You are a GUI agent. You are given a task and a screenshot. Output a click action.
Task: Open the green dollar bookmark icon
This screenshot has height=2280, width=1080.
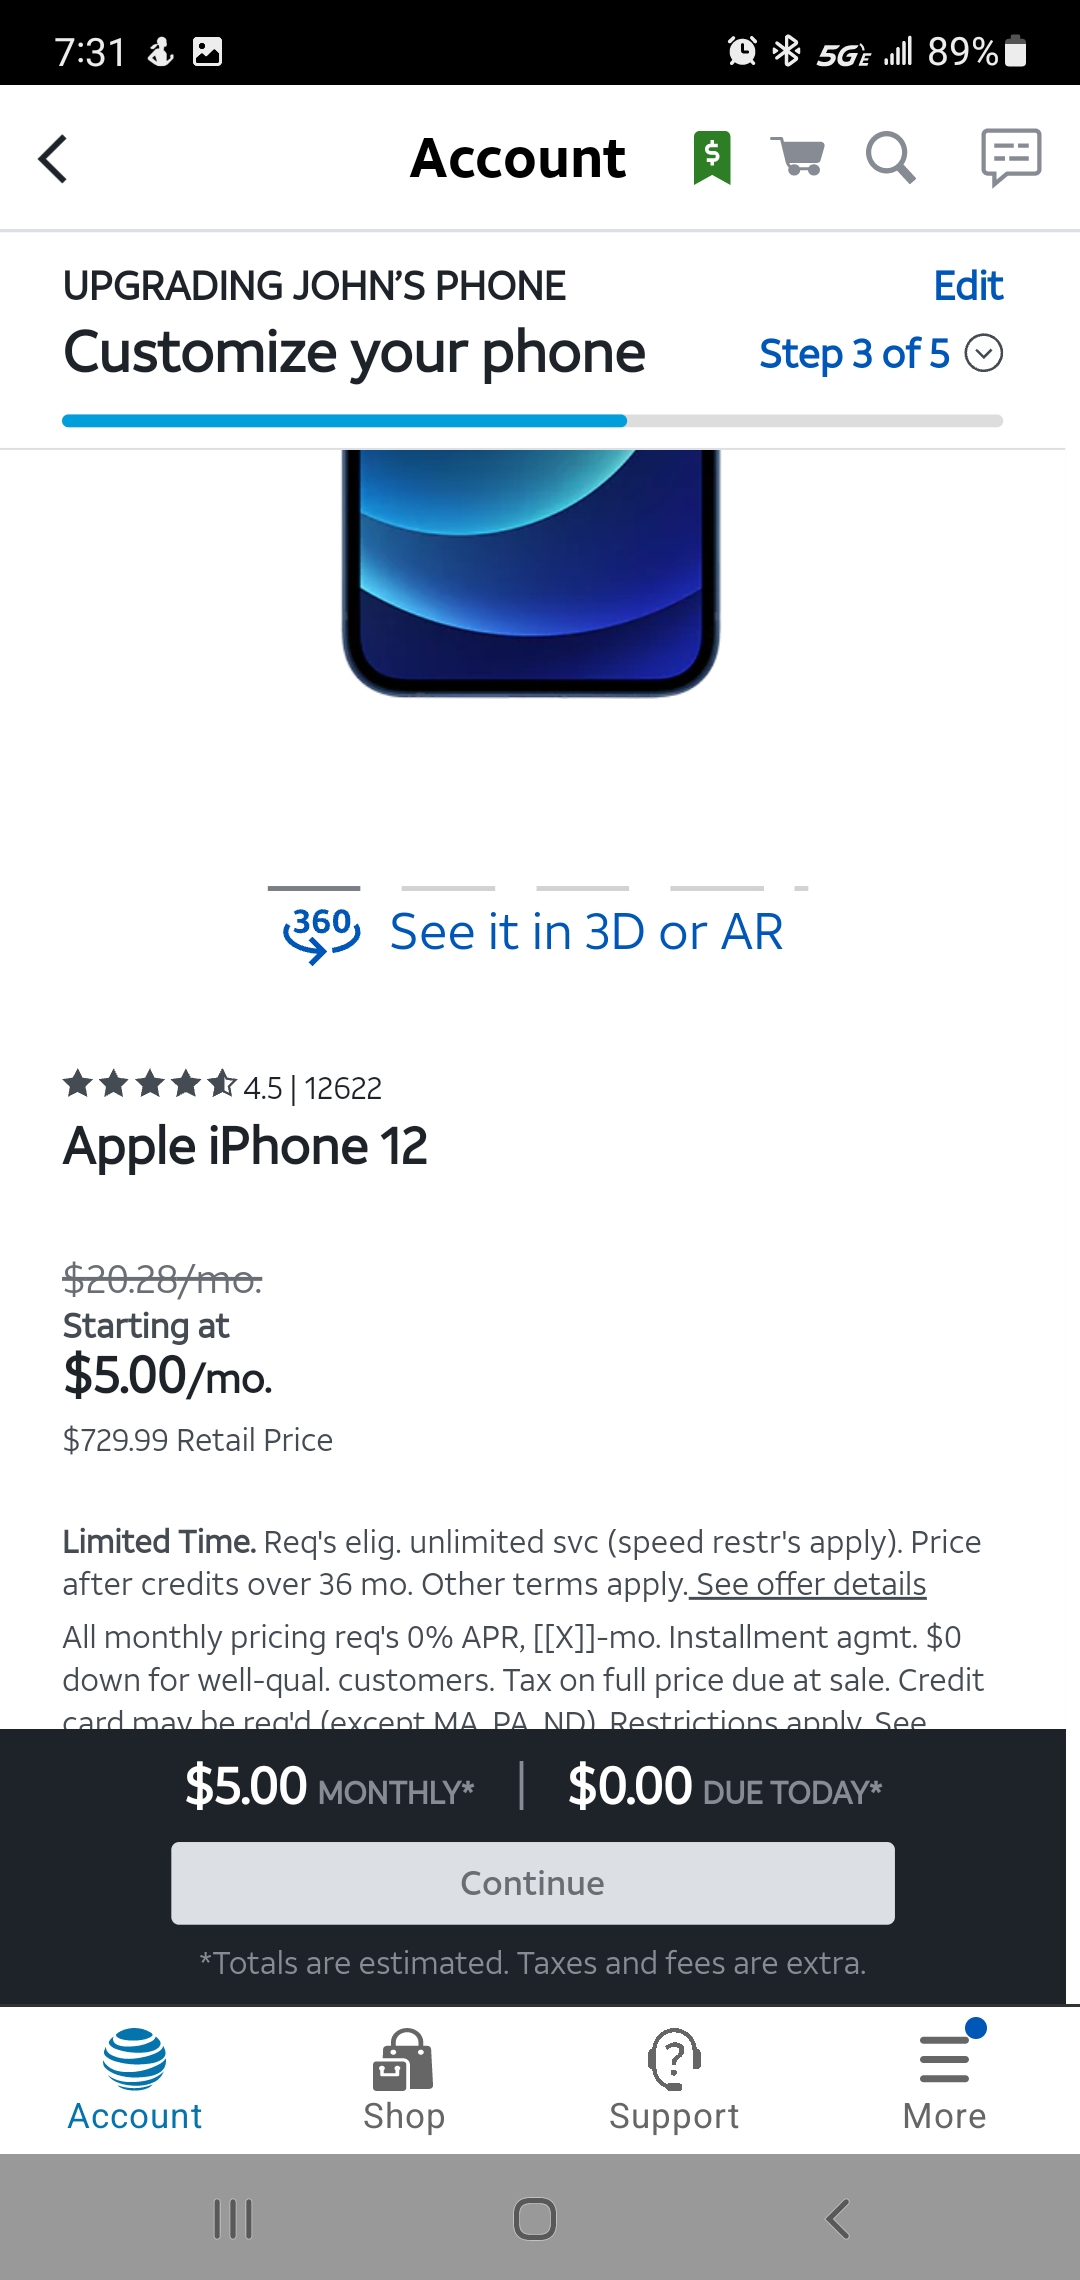712,158
